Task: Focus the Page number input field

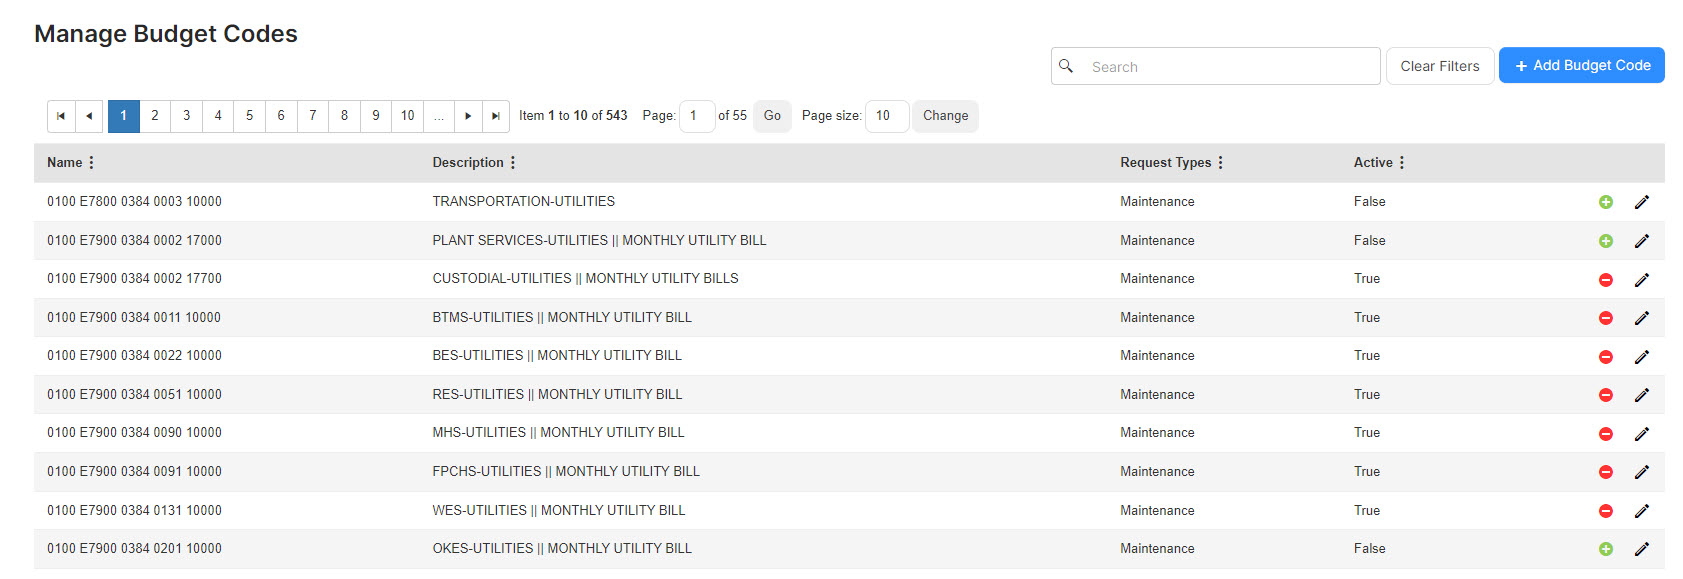Action: point(697,116)
